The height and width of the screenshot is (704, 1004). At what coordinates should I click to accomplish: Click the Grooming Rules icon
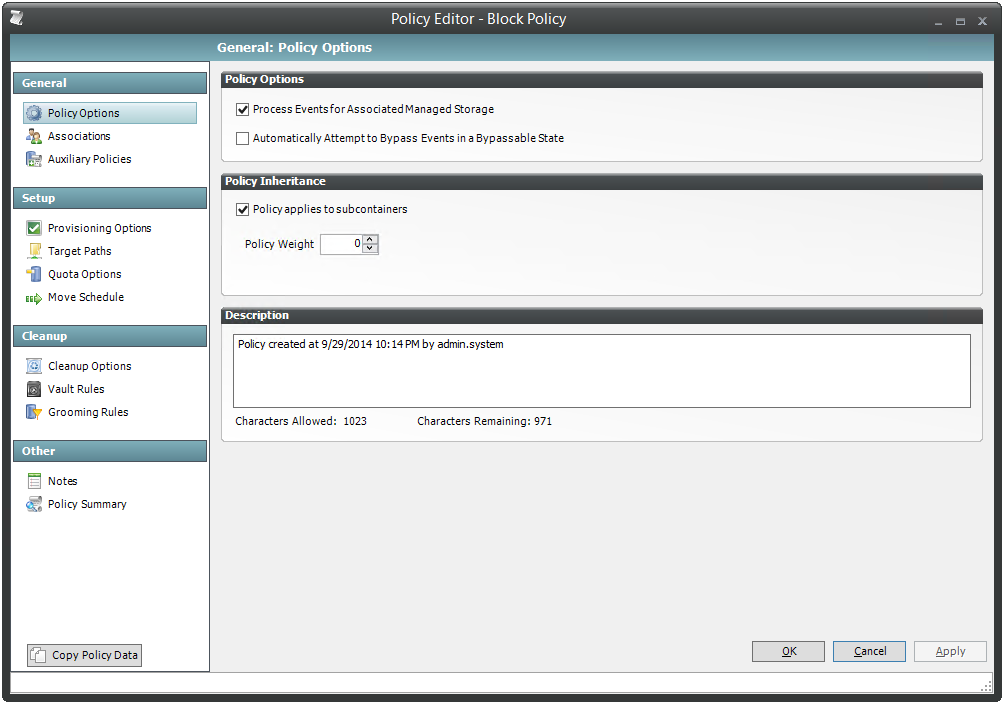click(34, 413)
